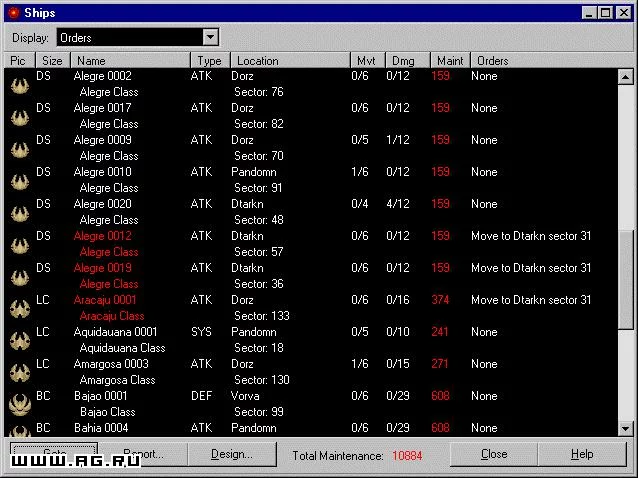Click Sector: 133 location text
The height and width of the screenshot is (478, 638).
[x=262, y=316]
